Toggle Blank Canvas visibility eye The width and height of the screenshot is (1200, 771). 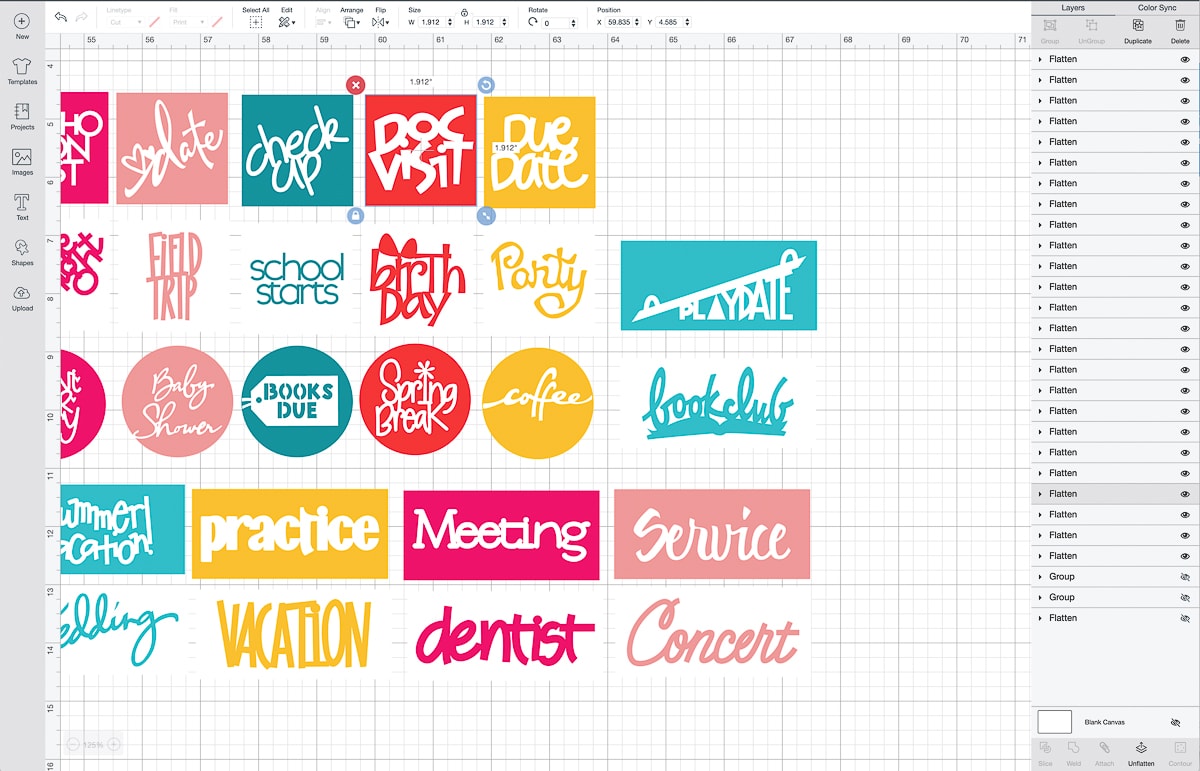tap(1175, 722)
